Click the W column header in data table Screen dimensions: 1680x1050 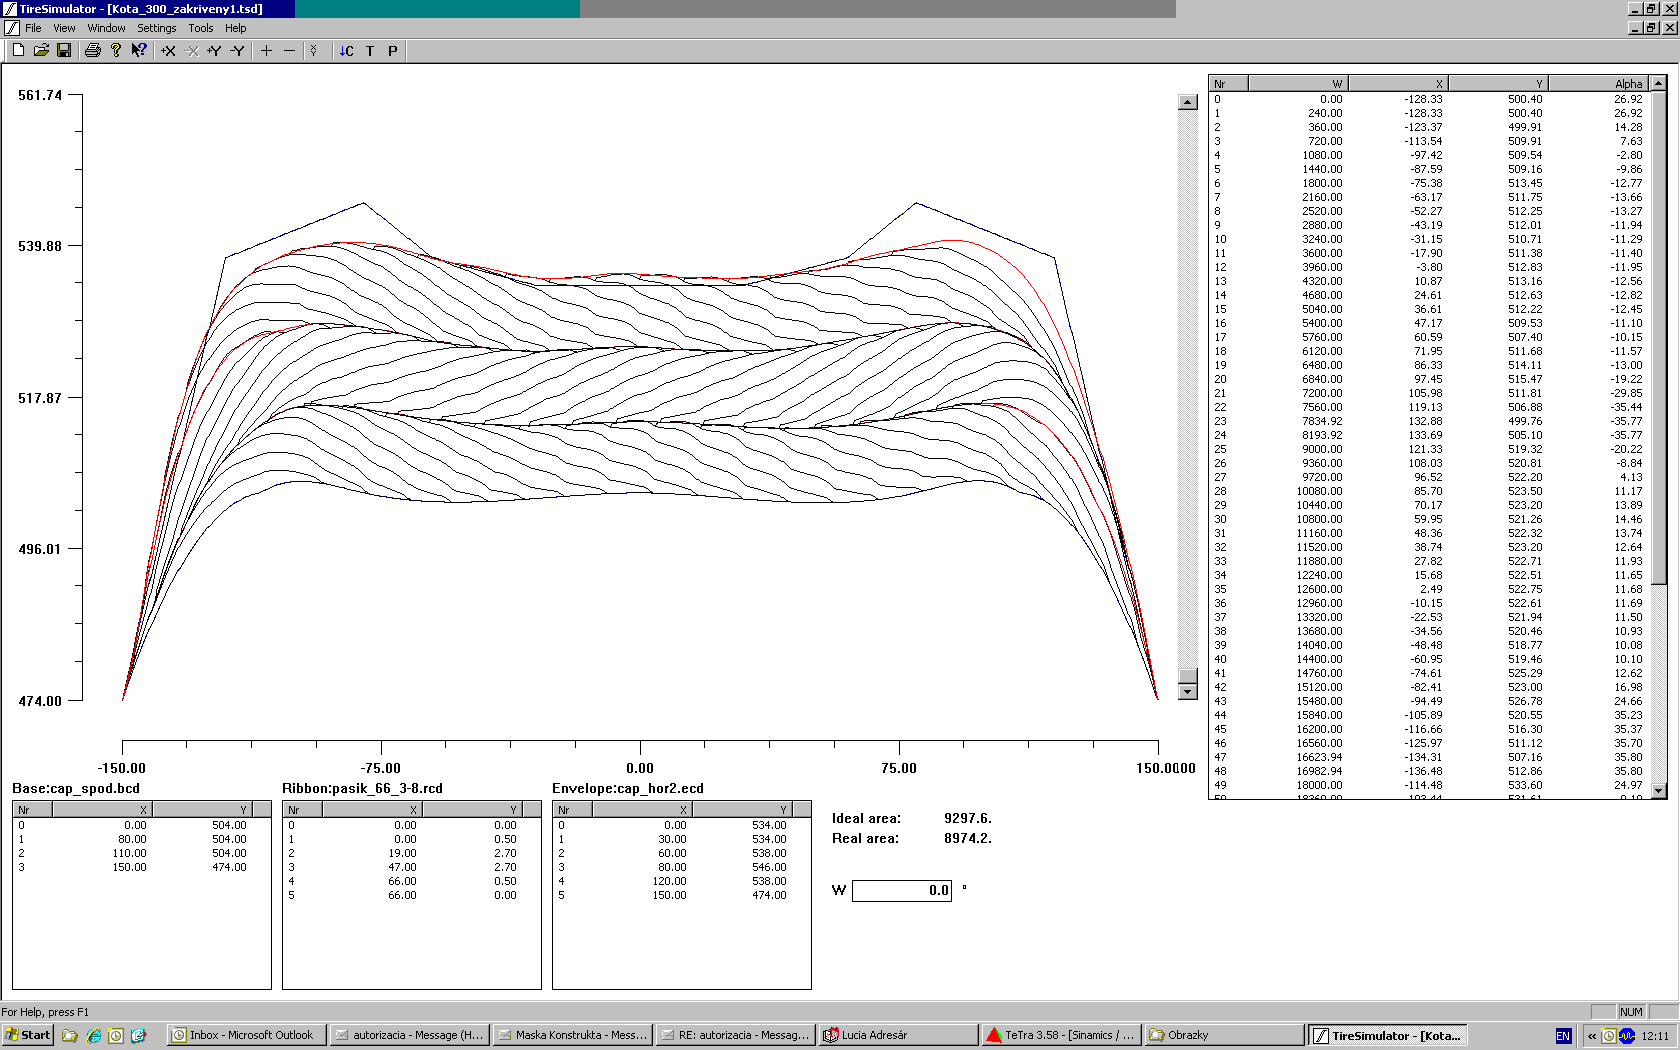point(1298,84)
